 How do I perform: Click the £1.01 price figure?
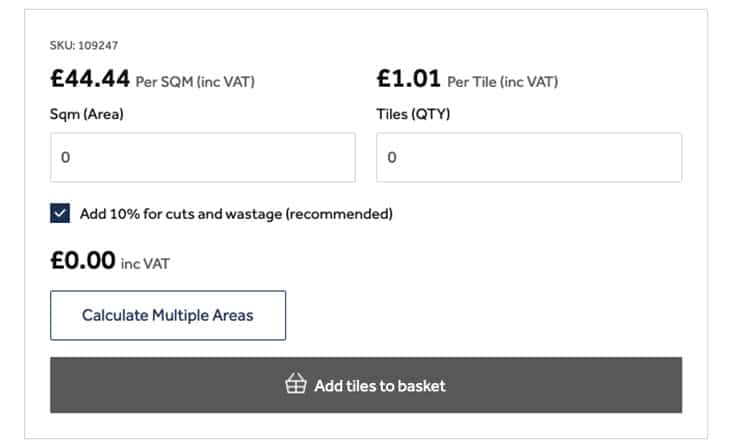[x=409, y=78]
